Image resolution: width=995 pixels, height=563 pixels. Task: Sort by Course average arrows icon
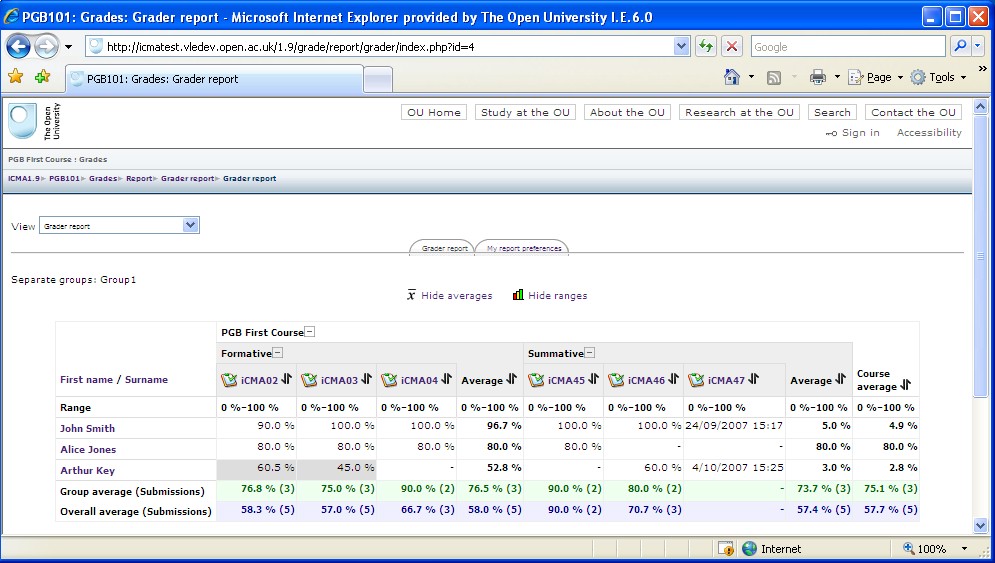tap(906, 385)
